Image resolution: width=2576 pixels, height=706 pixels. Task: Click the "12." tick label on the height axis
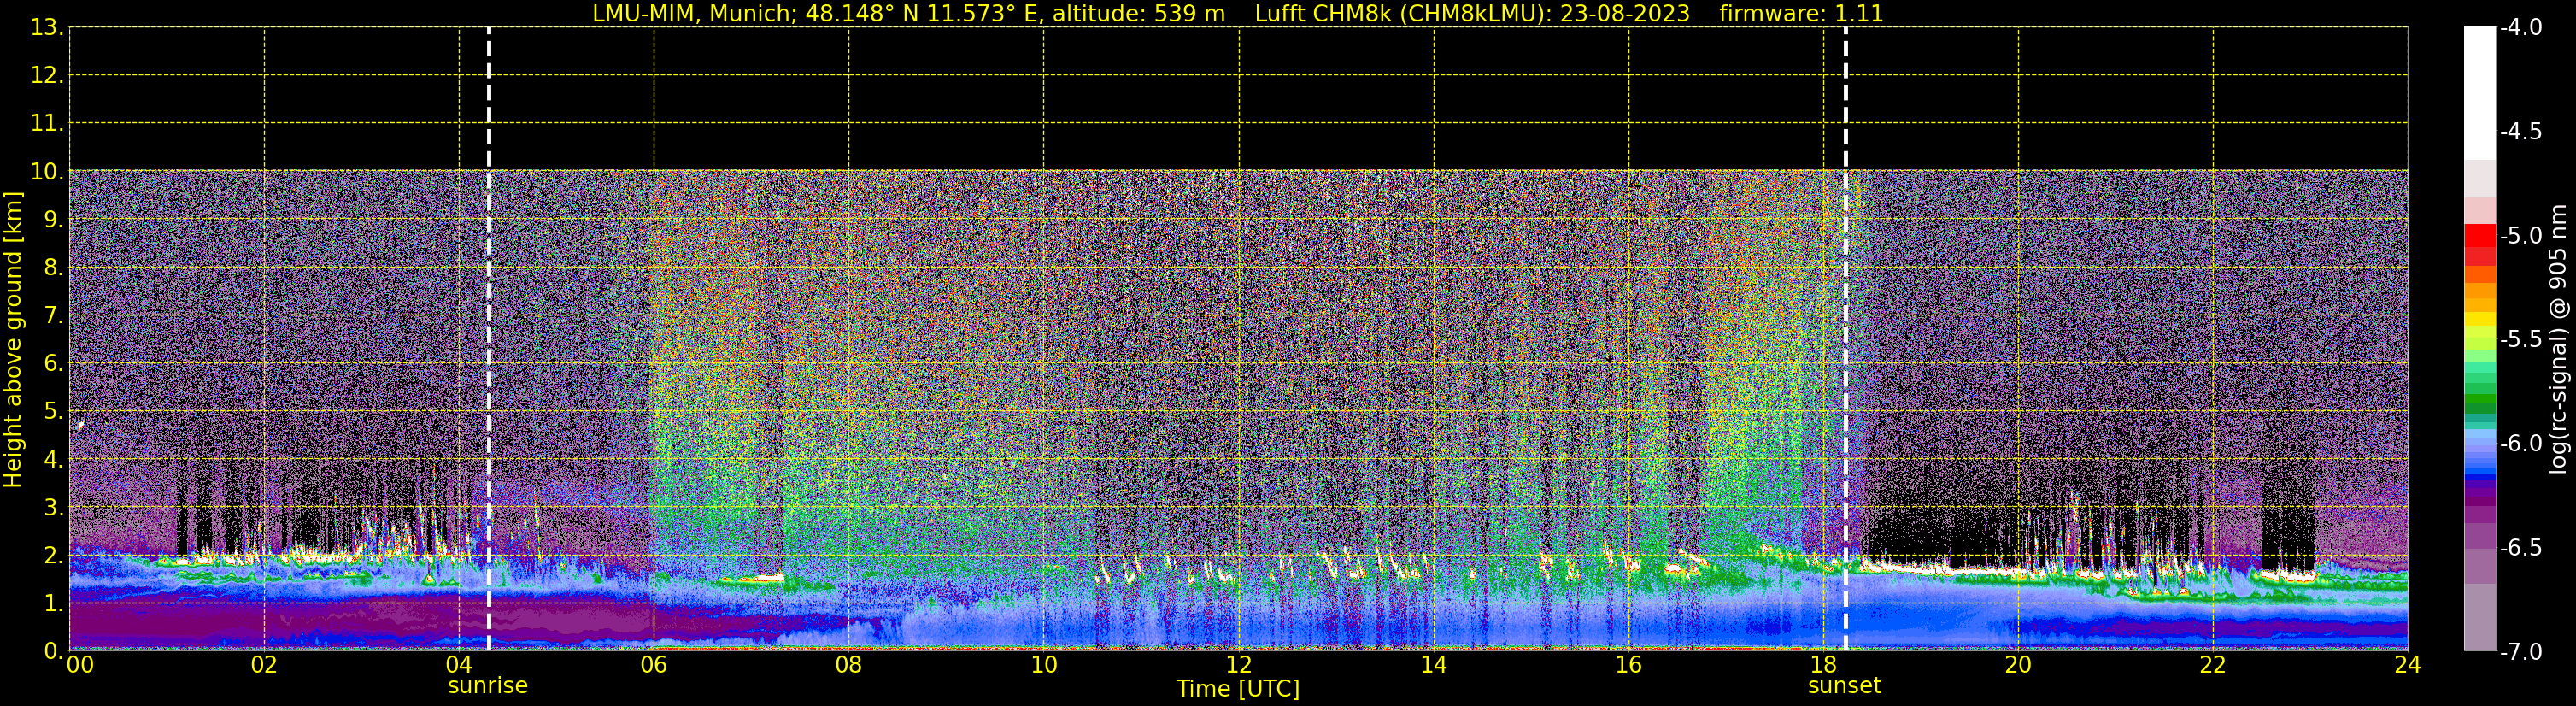point(47,76)
